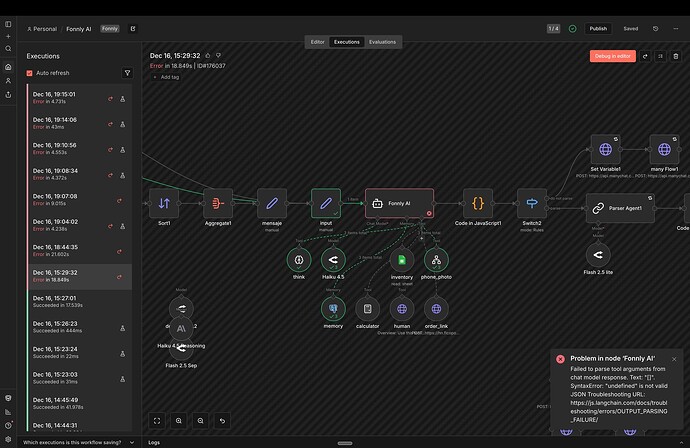Image resolution: width=690 pixels, height=448 pixels.
Task: Open the Parser Agent1 node
Action: coord(620,208)
